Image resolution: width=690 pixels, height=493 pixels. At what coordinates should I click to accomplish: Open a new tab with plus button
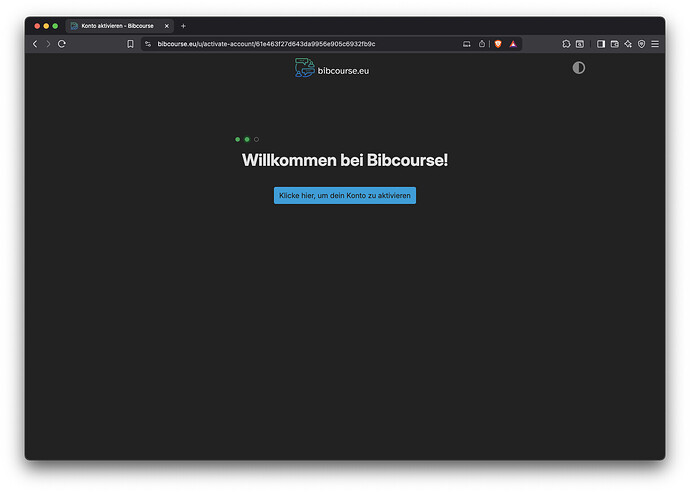[184, 26]
